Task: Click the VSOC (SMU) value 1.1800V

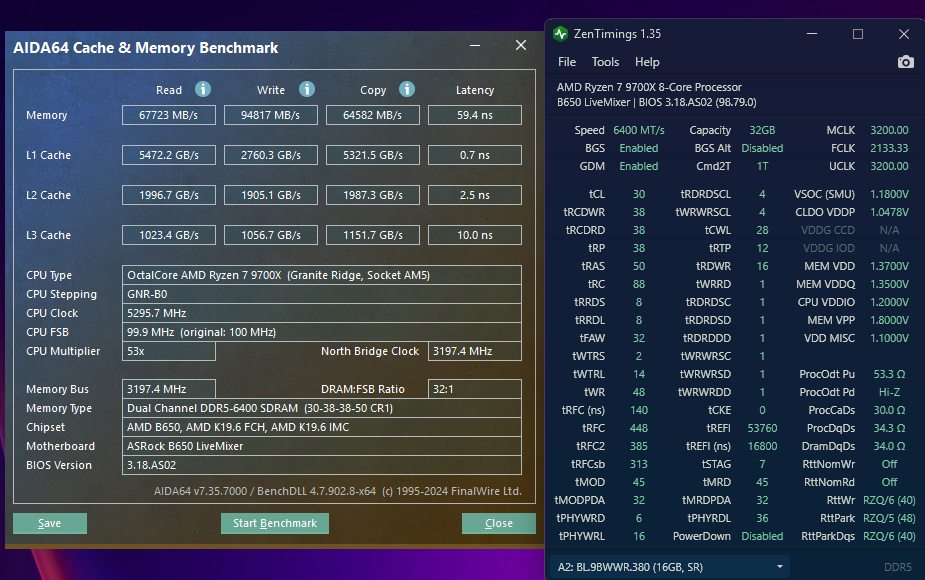Action: [x=889, y=194]
